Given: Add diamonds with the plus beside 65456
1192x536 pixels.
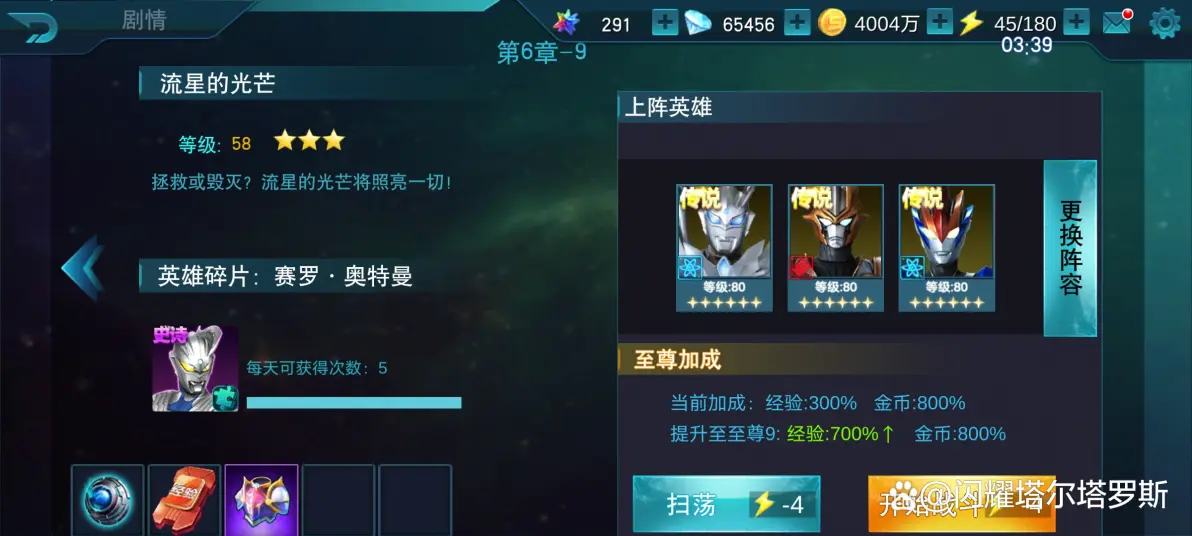Looking at the screenshot, I should click(x=797, y=24).
